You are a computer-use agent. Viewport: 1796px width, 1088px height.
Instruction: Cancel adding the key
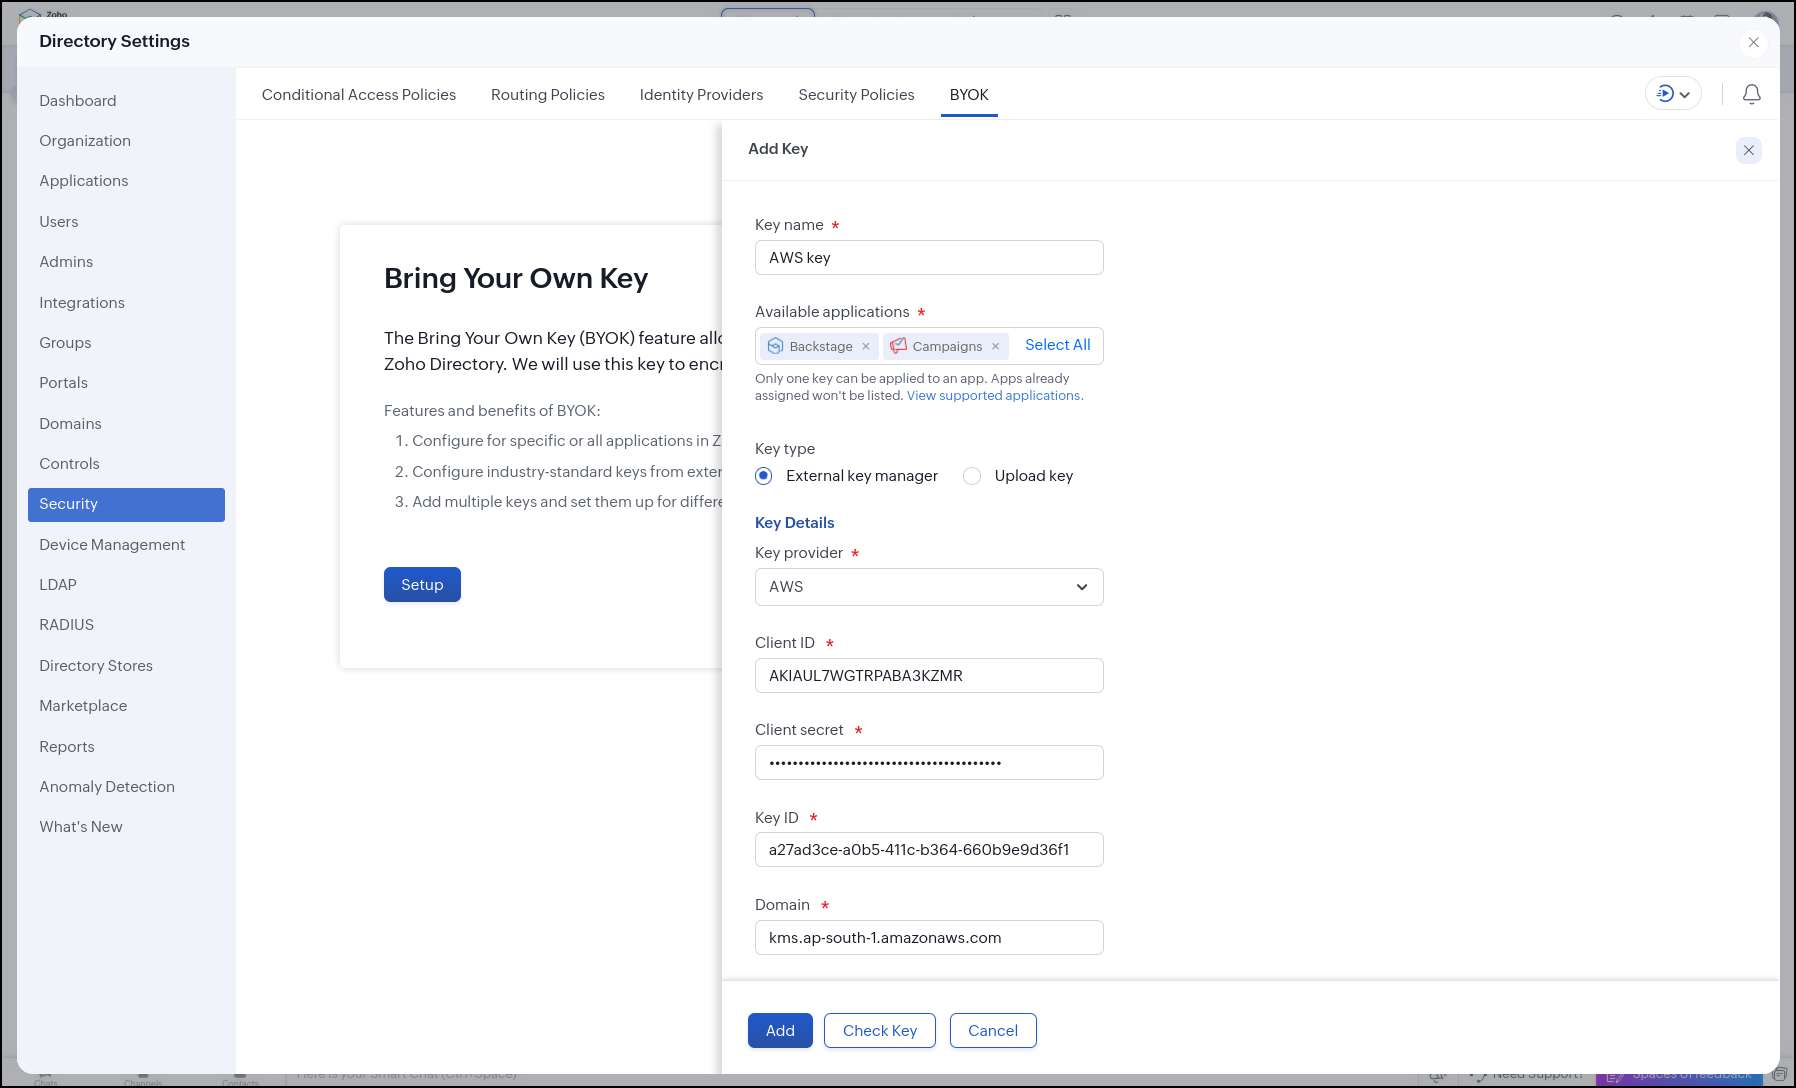pyautogui.click(x=993, y=1031)
